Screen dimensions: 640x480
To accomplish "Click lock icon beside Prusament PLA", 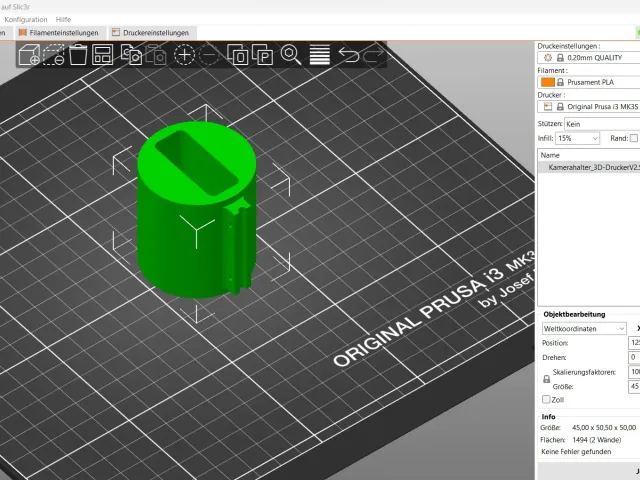I will click(x=560, y=82).
